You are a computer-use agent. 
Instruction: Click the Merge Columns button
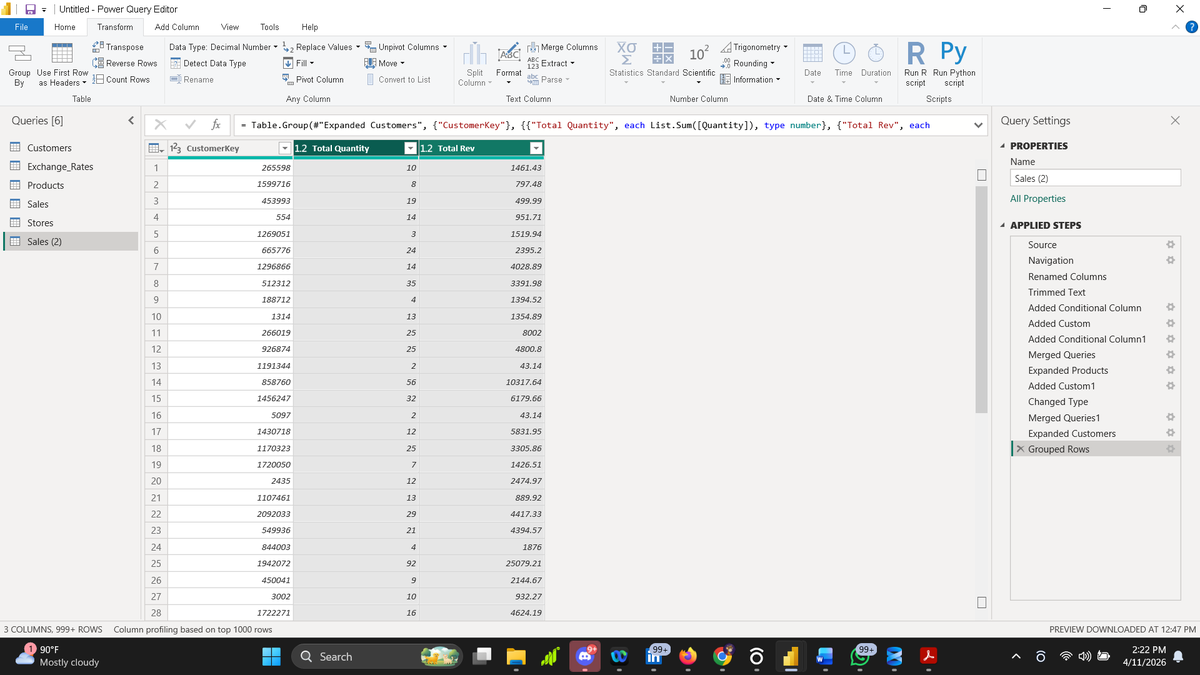562,47
